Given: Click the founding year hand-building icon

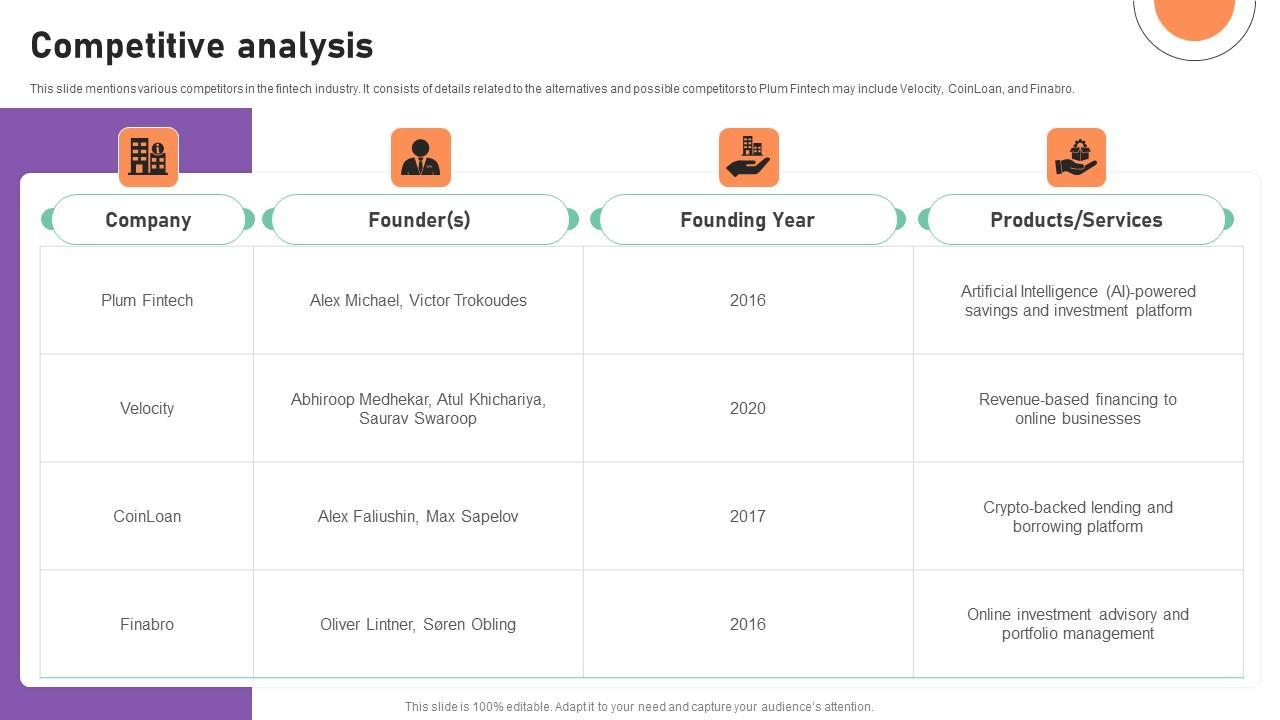Looking at the screenshot, I should 748,157.
